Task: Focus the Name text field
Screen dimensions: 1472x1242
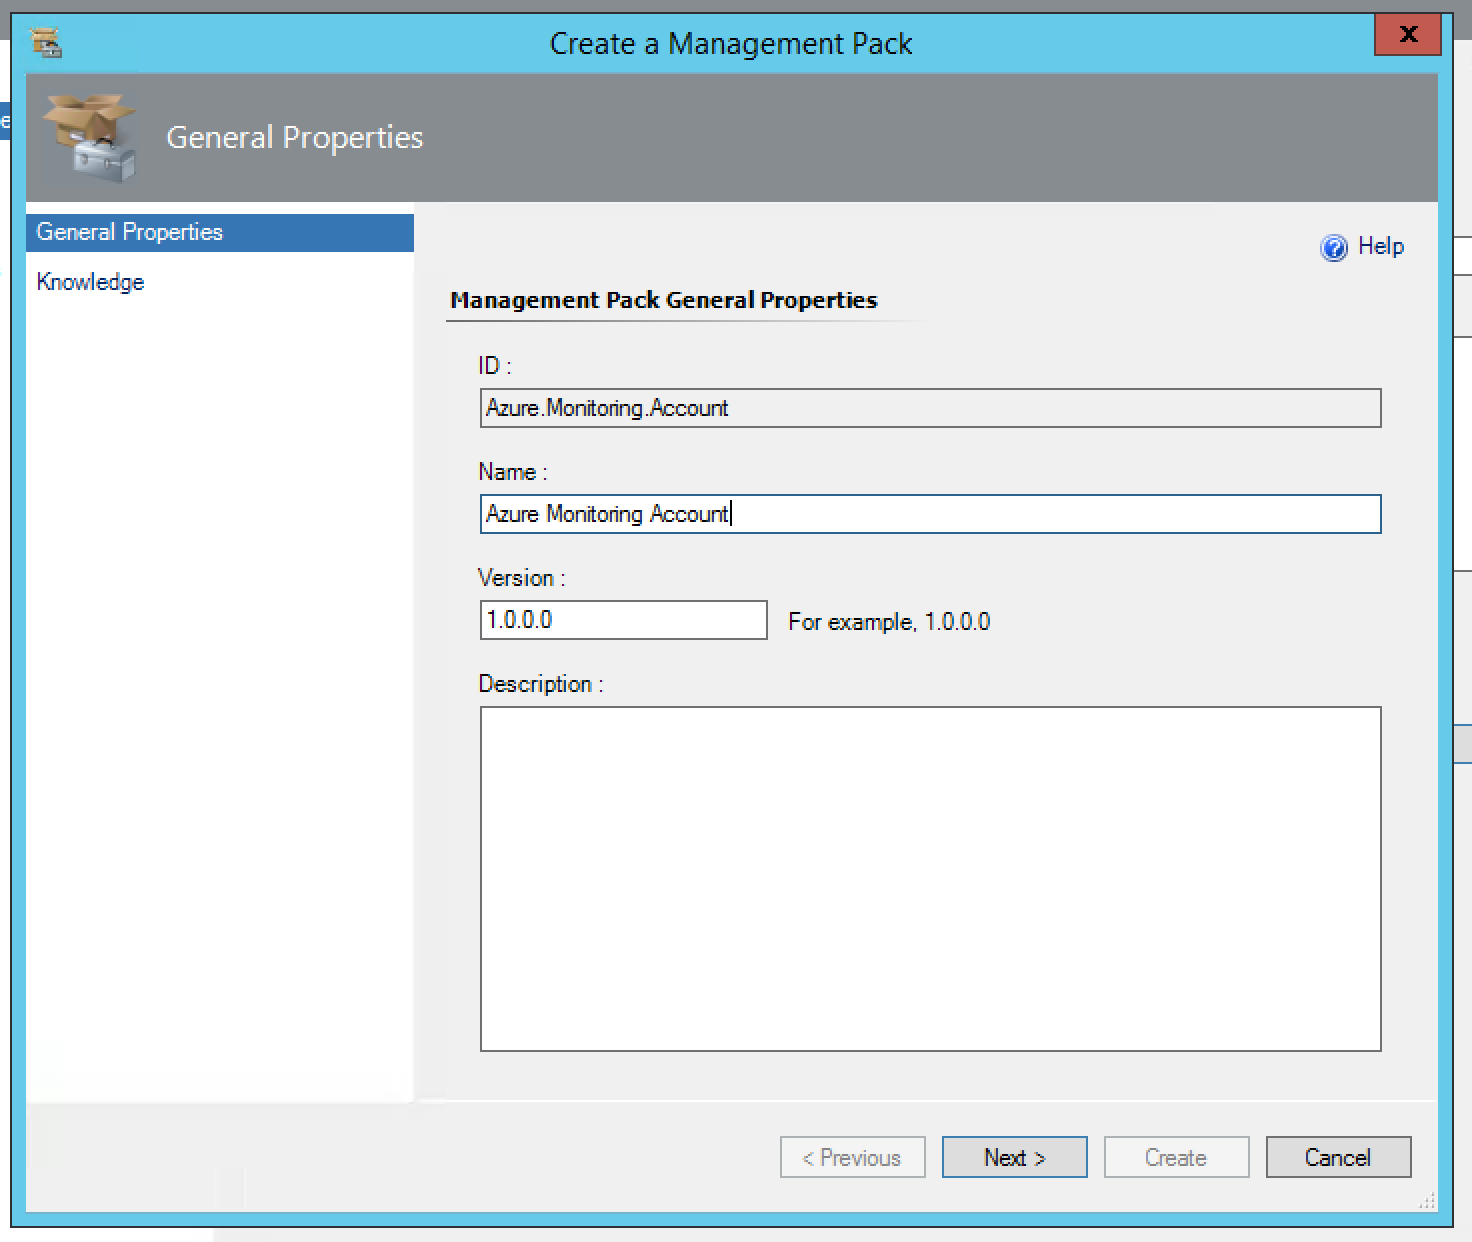Action: 930,514
